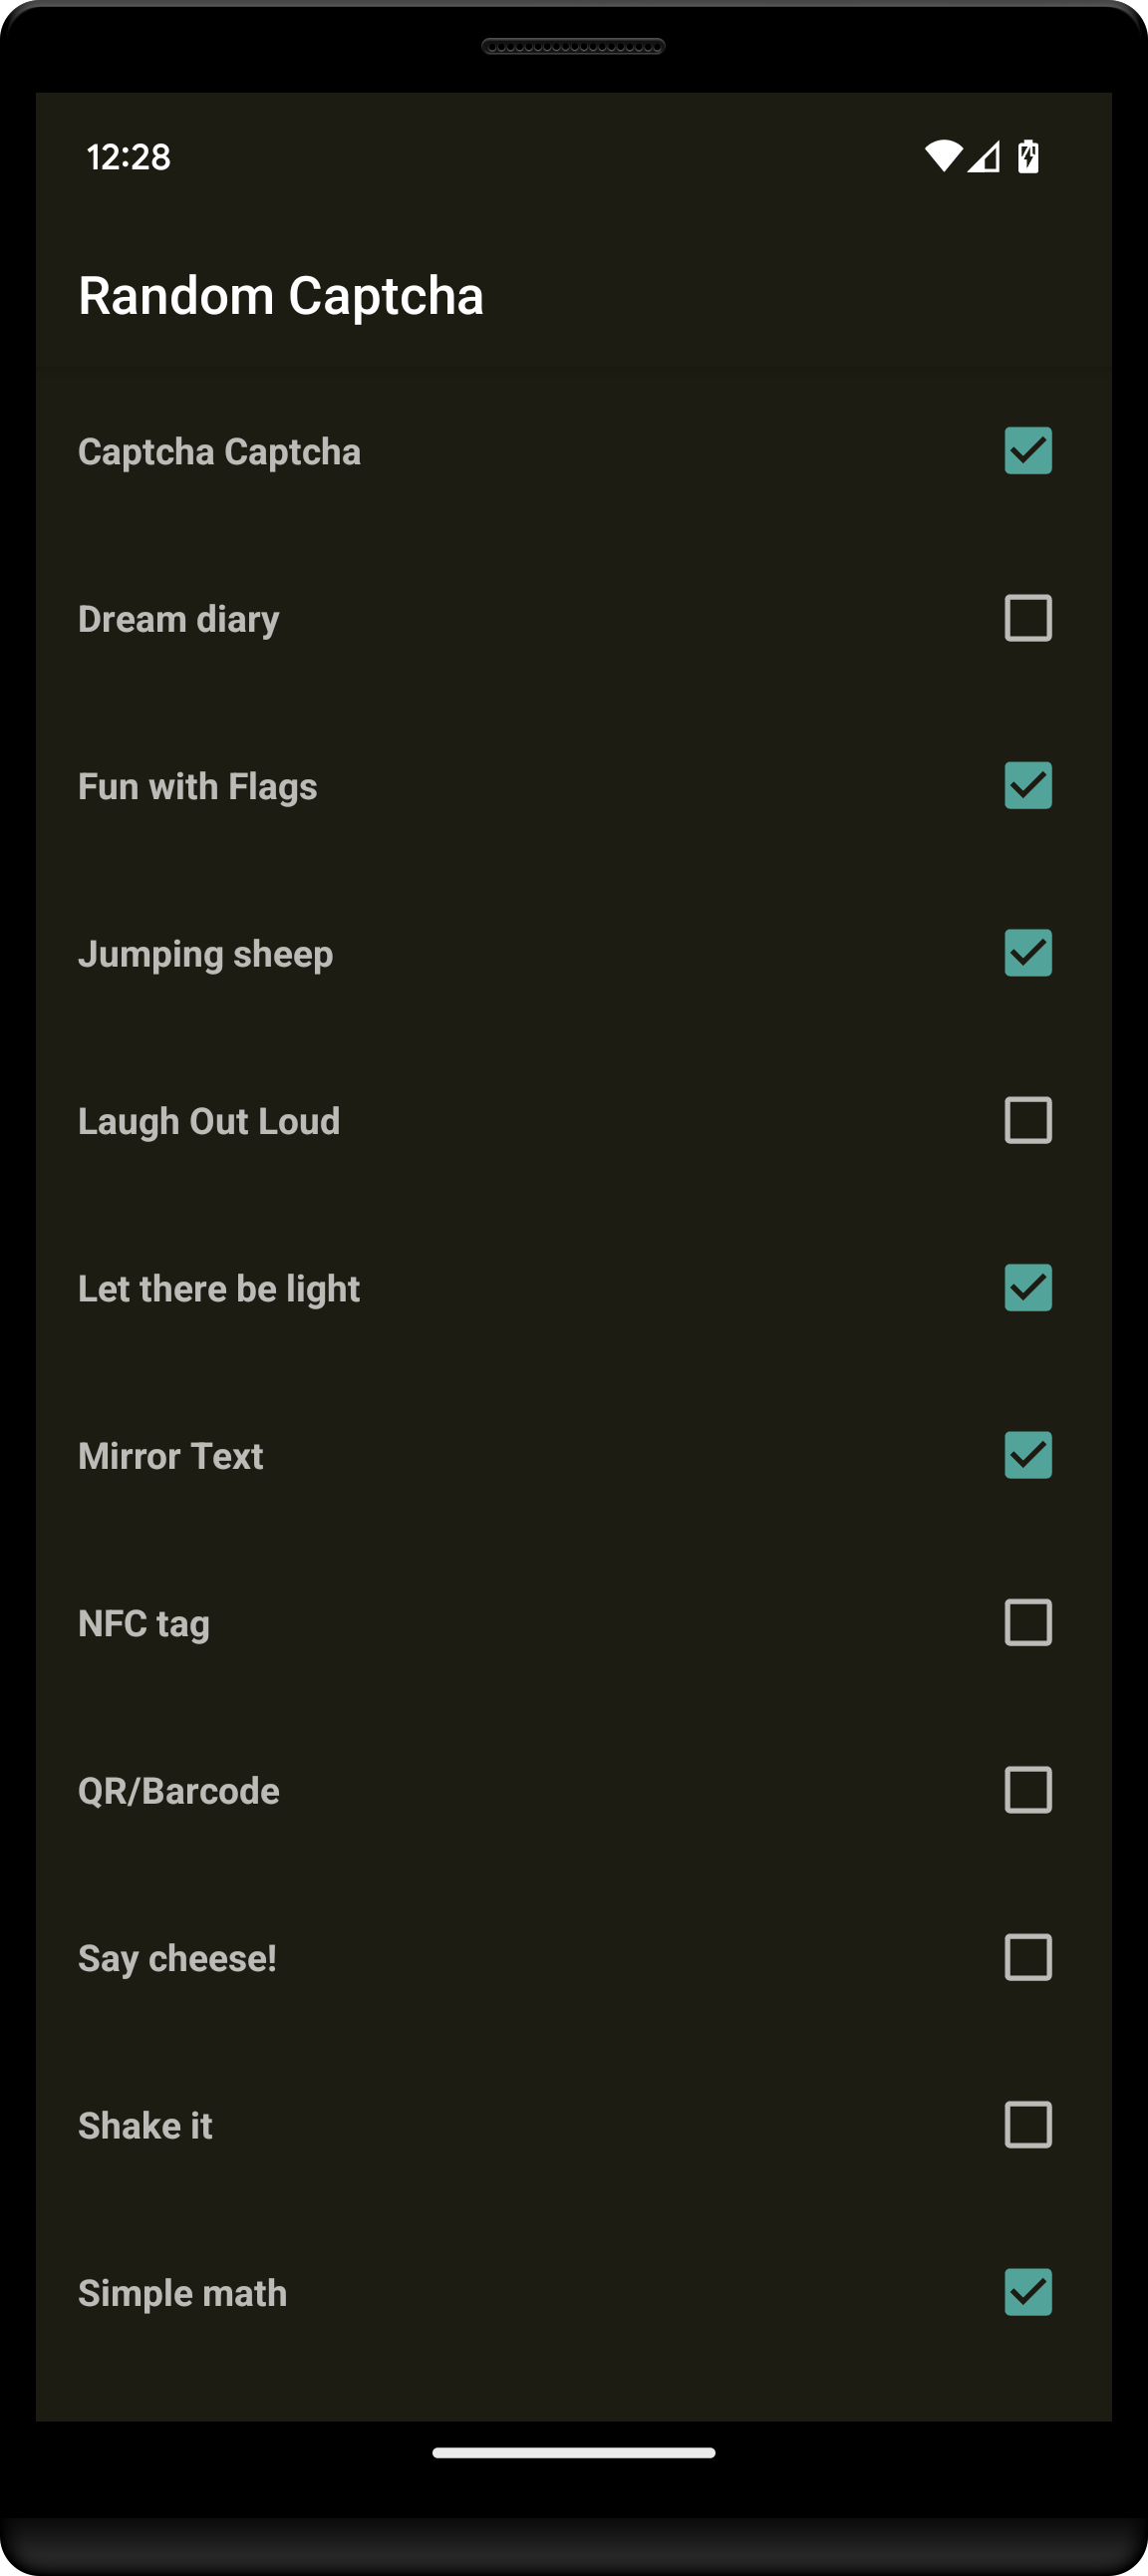Viewport: 1148px width, 2576px height.
Task: Tick the Laugh Out Loud checkbox
Action: click(1027, 1120)
